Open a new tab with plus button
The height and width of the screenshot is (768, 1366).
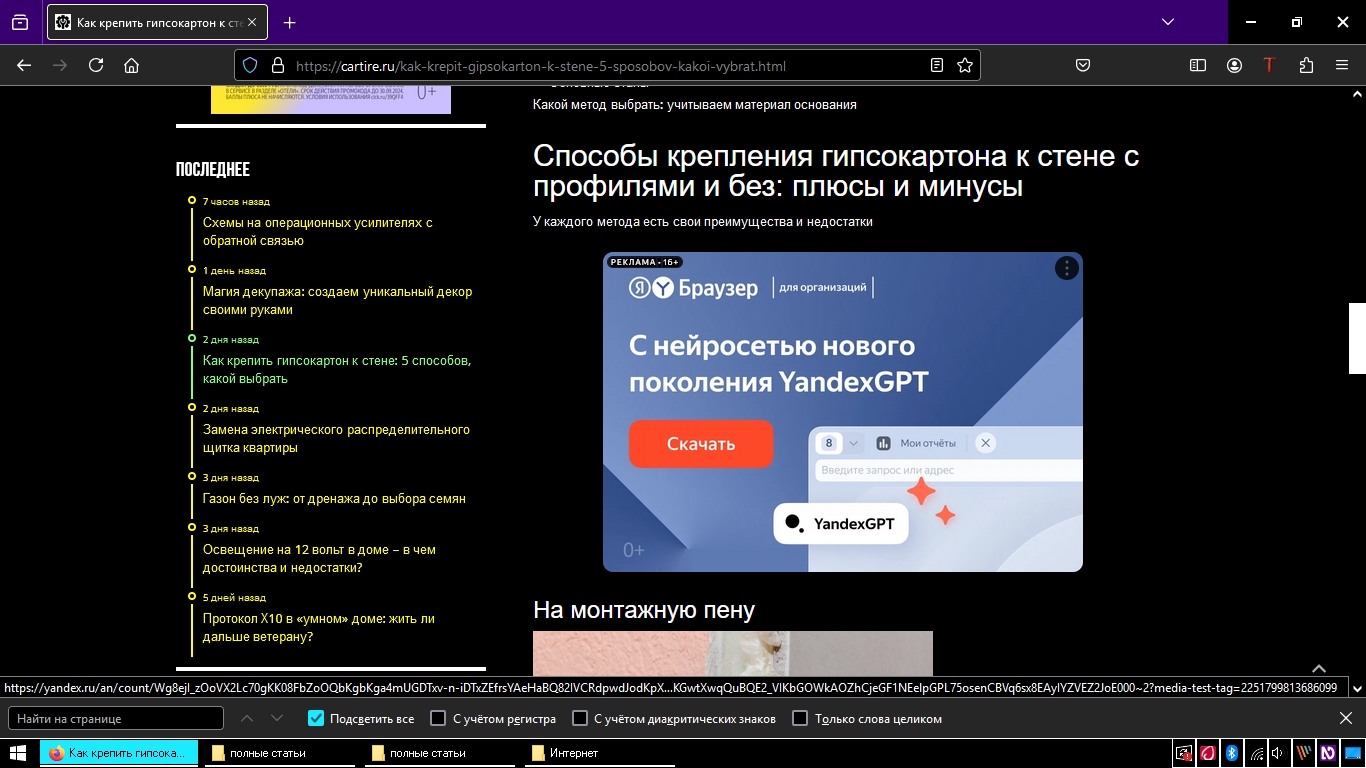pos(290,22)
